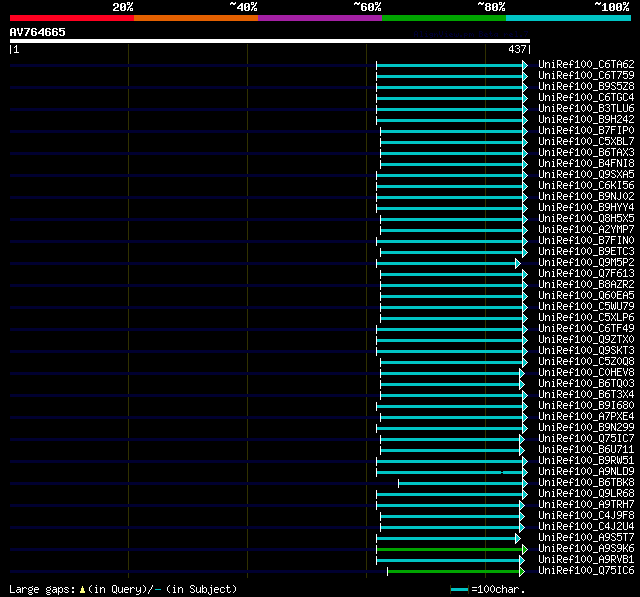Viewport: 640px width, 597px height.
Task: Select the UniRef100_B8AZR2 label
Action: [586, 285]
